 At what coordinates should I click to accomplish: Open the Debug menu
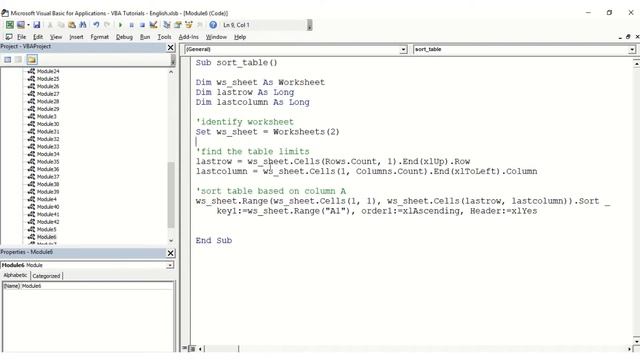point(124,37)
